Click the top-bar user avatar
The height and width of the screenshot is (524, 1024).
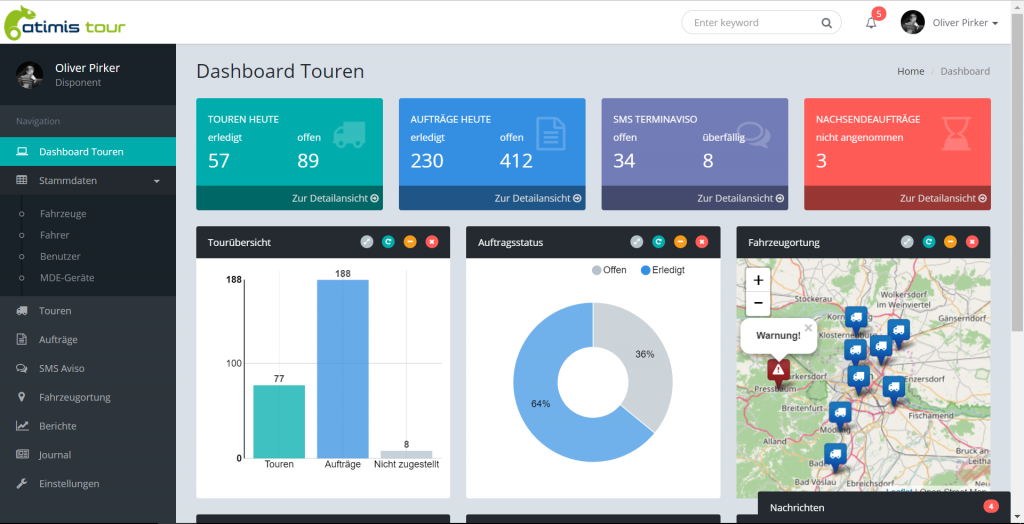912,22
